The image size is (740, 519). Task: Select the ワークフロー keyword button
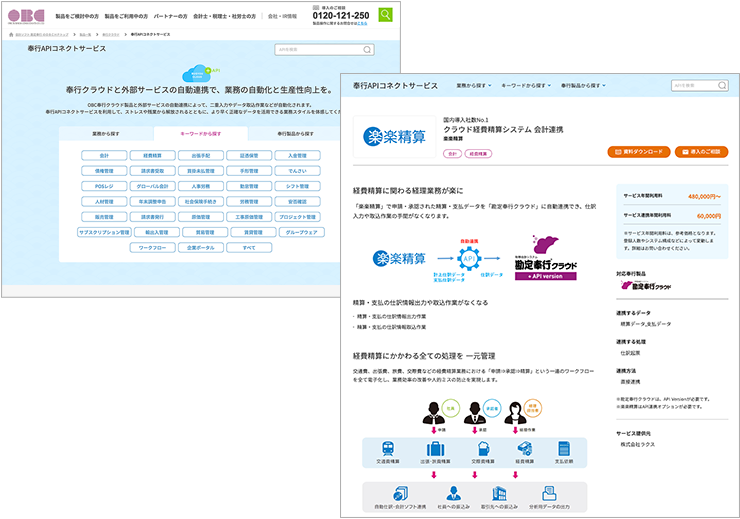click(152, 248)
